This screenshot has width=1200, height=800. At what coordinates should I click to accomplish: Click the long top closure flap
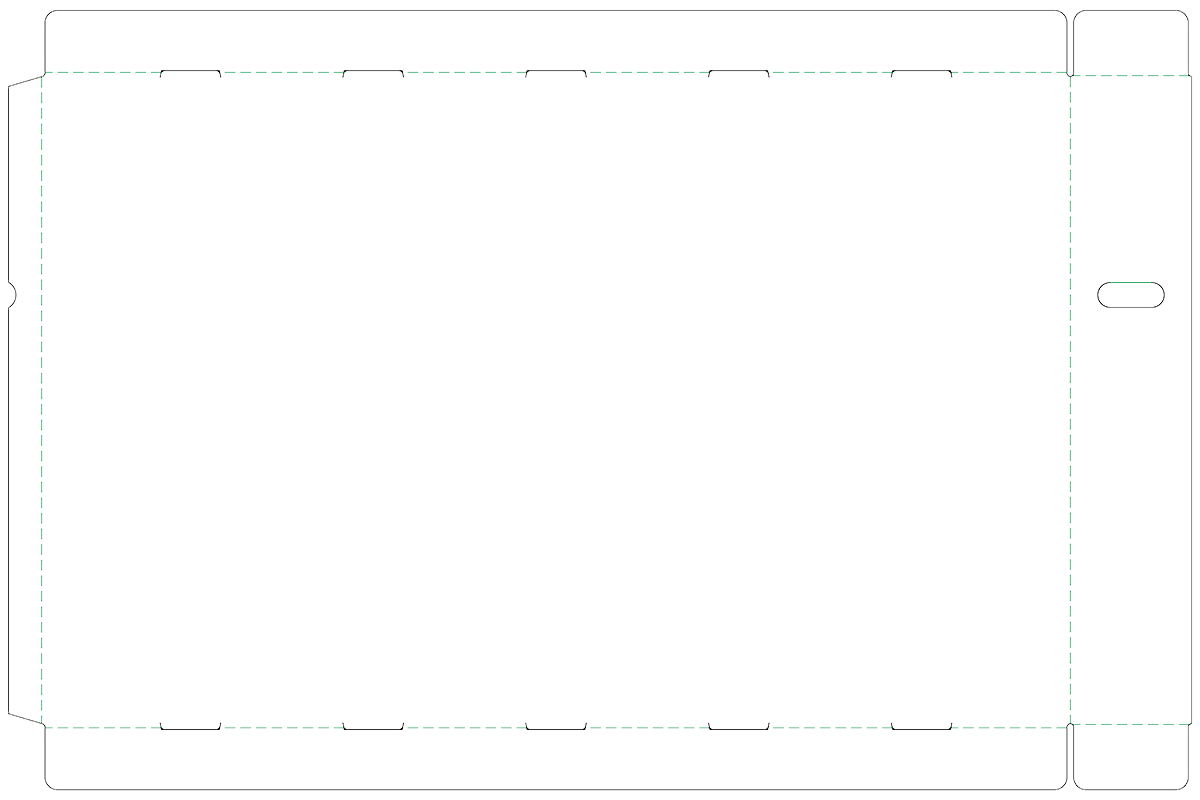(x=555, y=41)
